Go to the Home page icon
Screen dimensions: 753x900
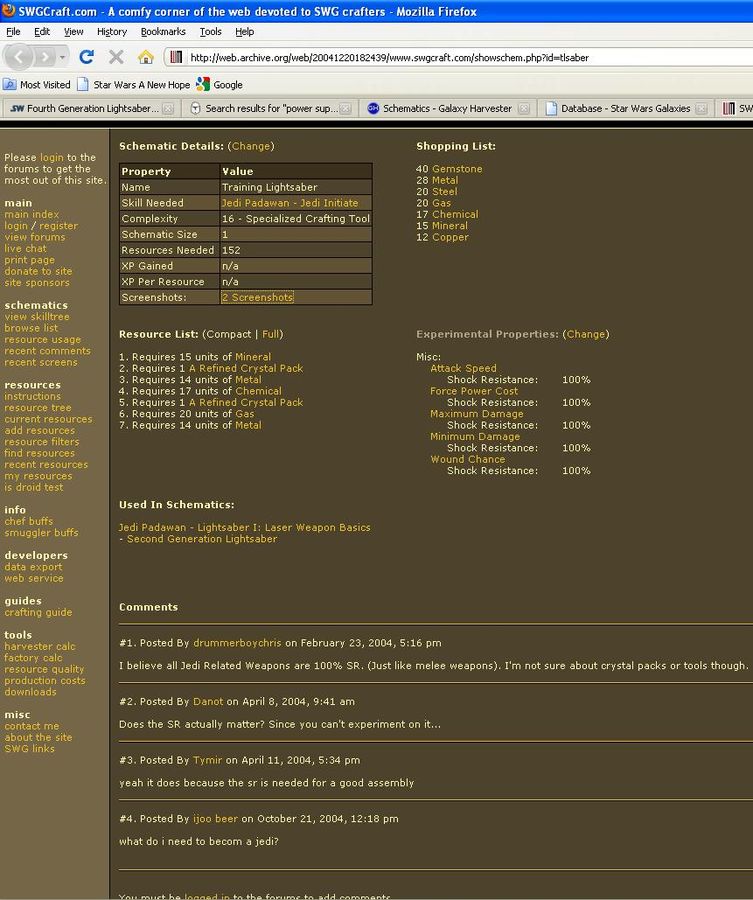click(146, 57)
